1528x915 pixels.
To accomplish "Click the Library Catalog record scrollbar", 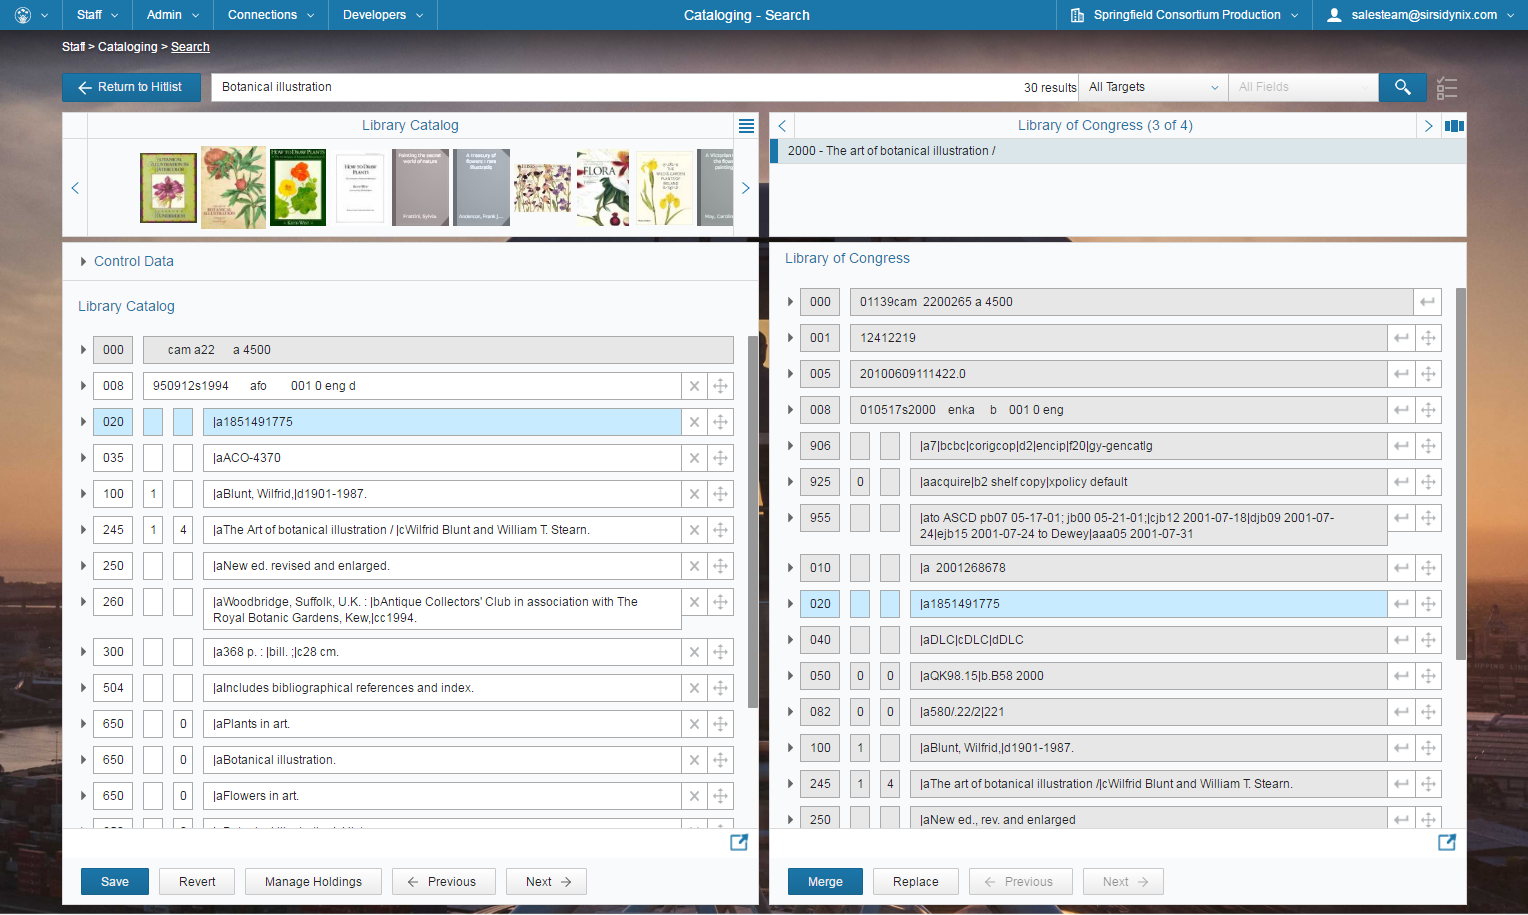I will (753, 520).
